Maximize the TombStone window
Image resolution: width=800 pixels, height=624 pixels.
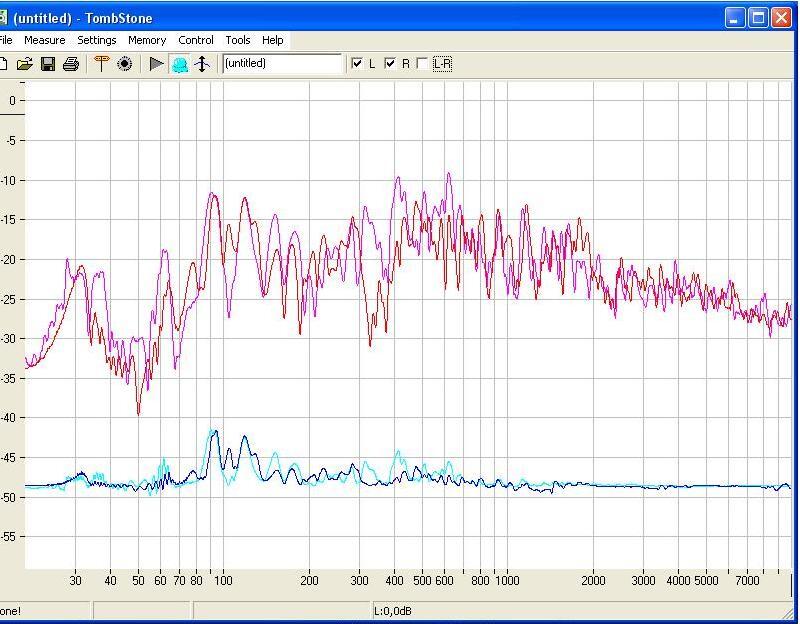(x=759, y=18)
